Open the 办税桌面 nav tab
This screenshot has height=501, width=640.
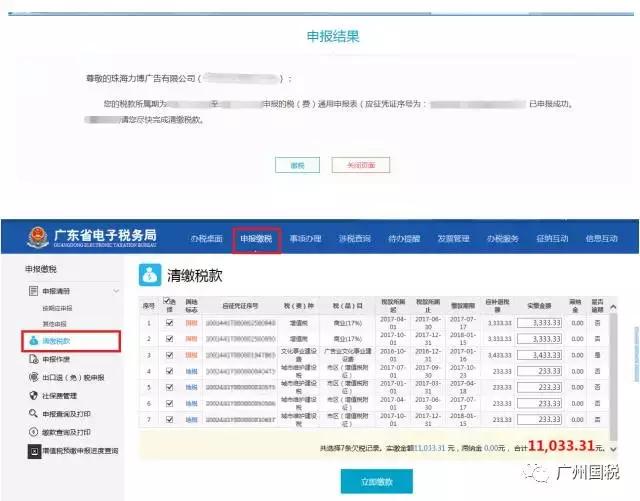pos(207,238)
